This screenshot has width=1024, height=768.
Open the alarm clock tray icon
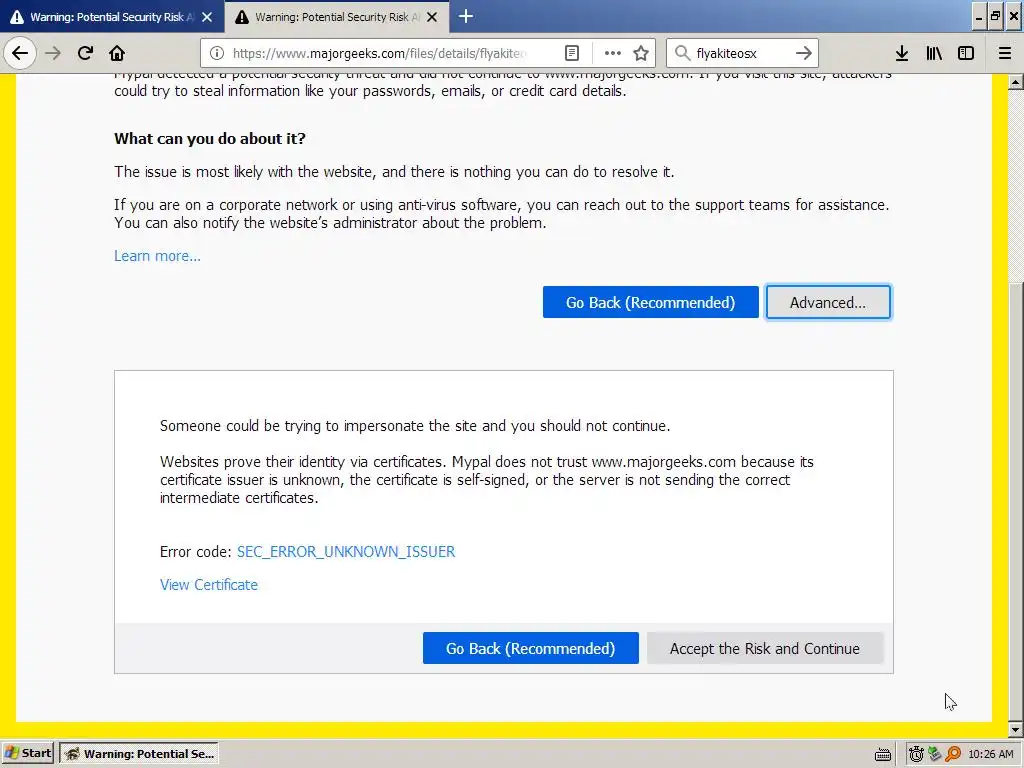pyautogui.click(x=916, y=754)
